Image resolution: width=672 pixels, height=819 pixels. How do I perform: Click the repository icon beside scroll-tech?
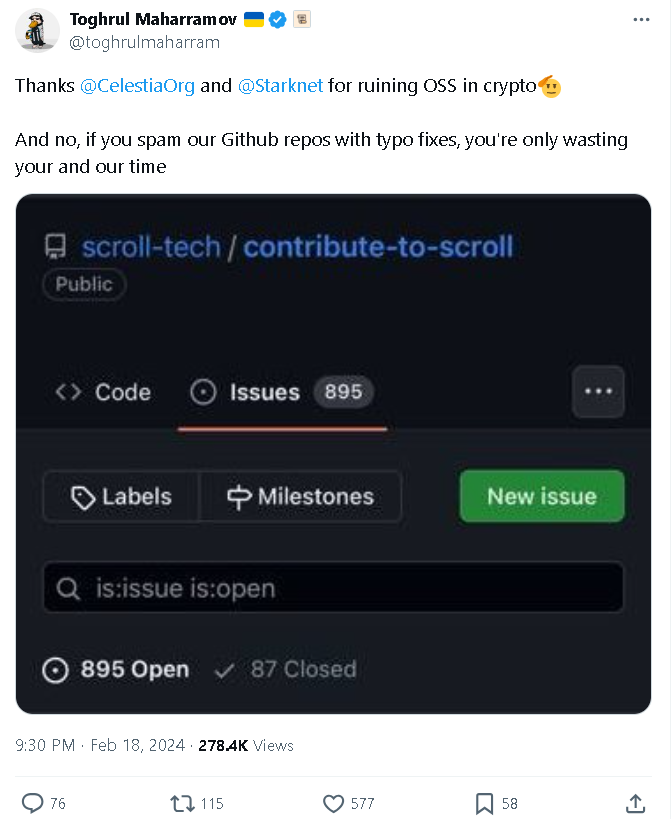click(54, 245)
